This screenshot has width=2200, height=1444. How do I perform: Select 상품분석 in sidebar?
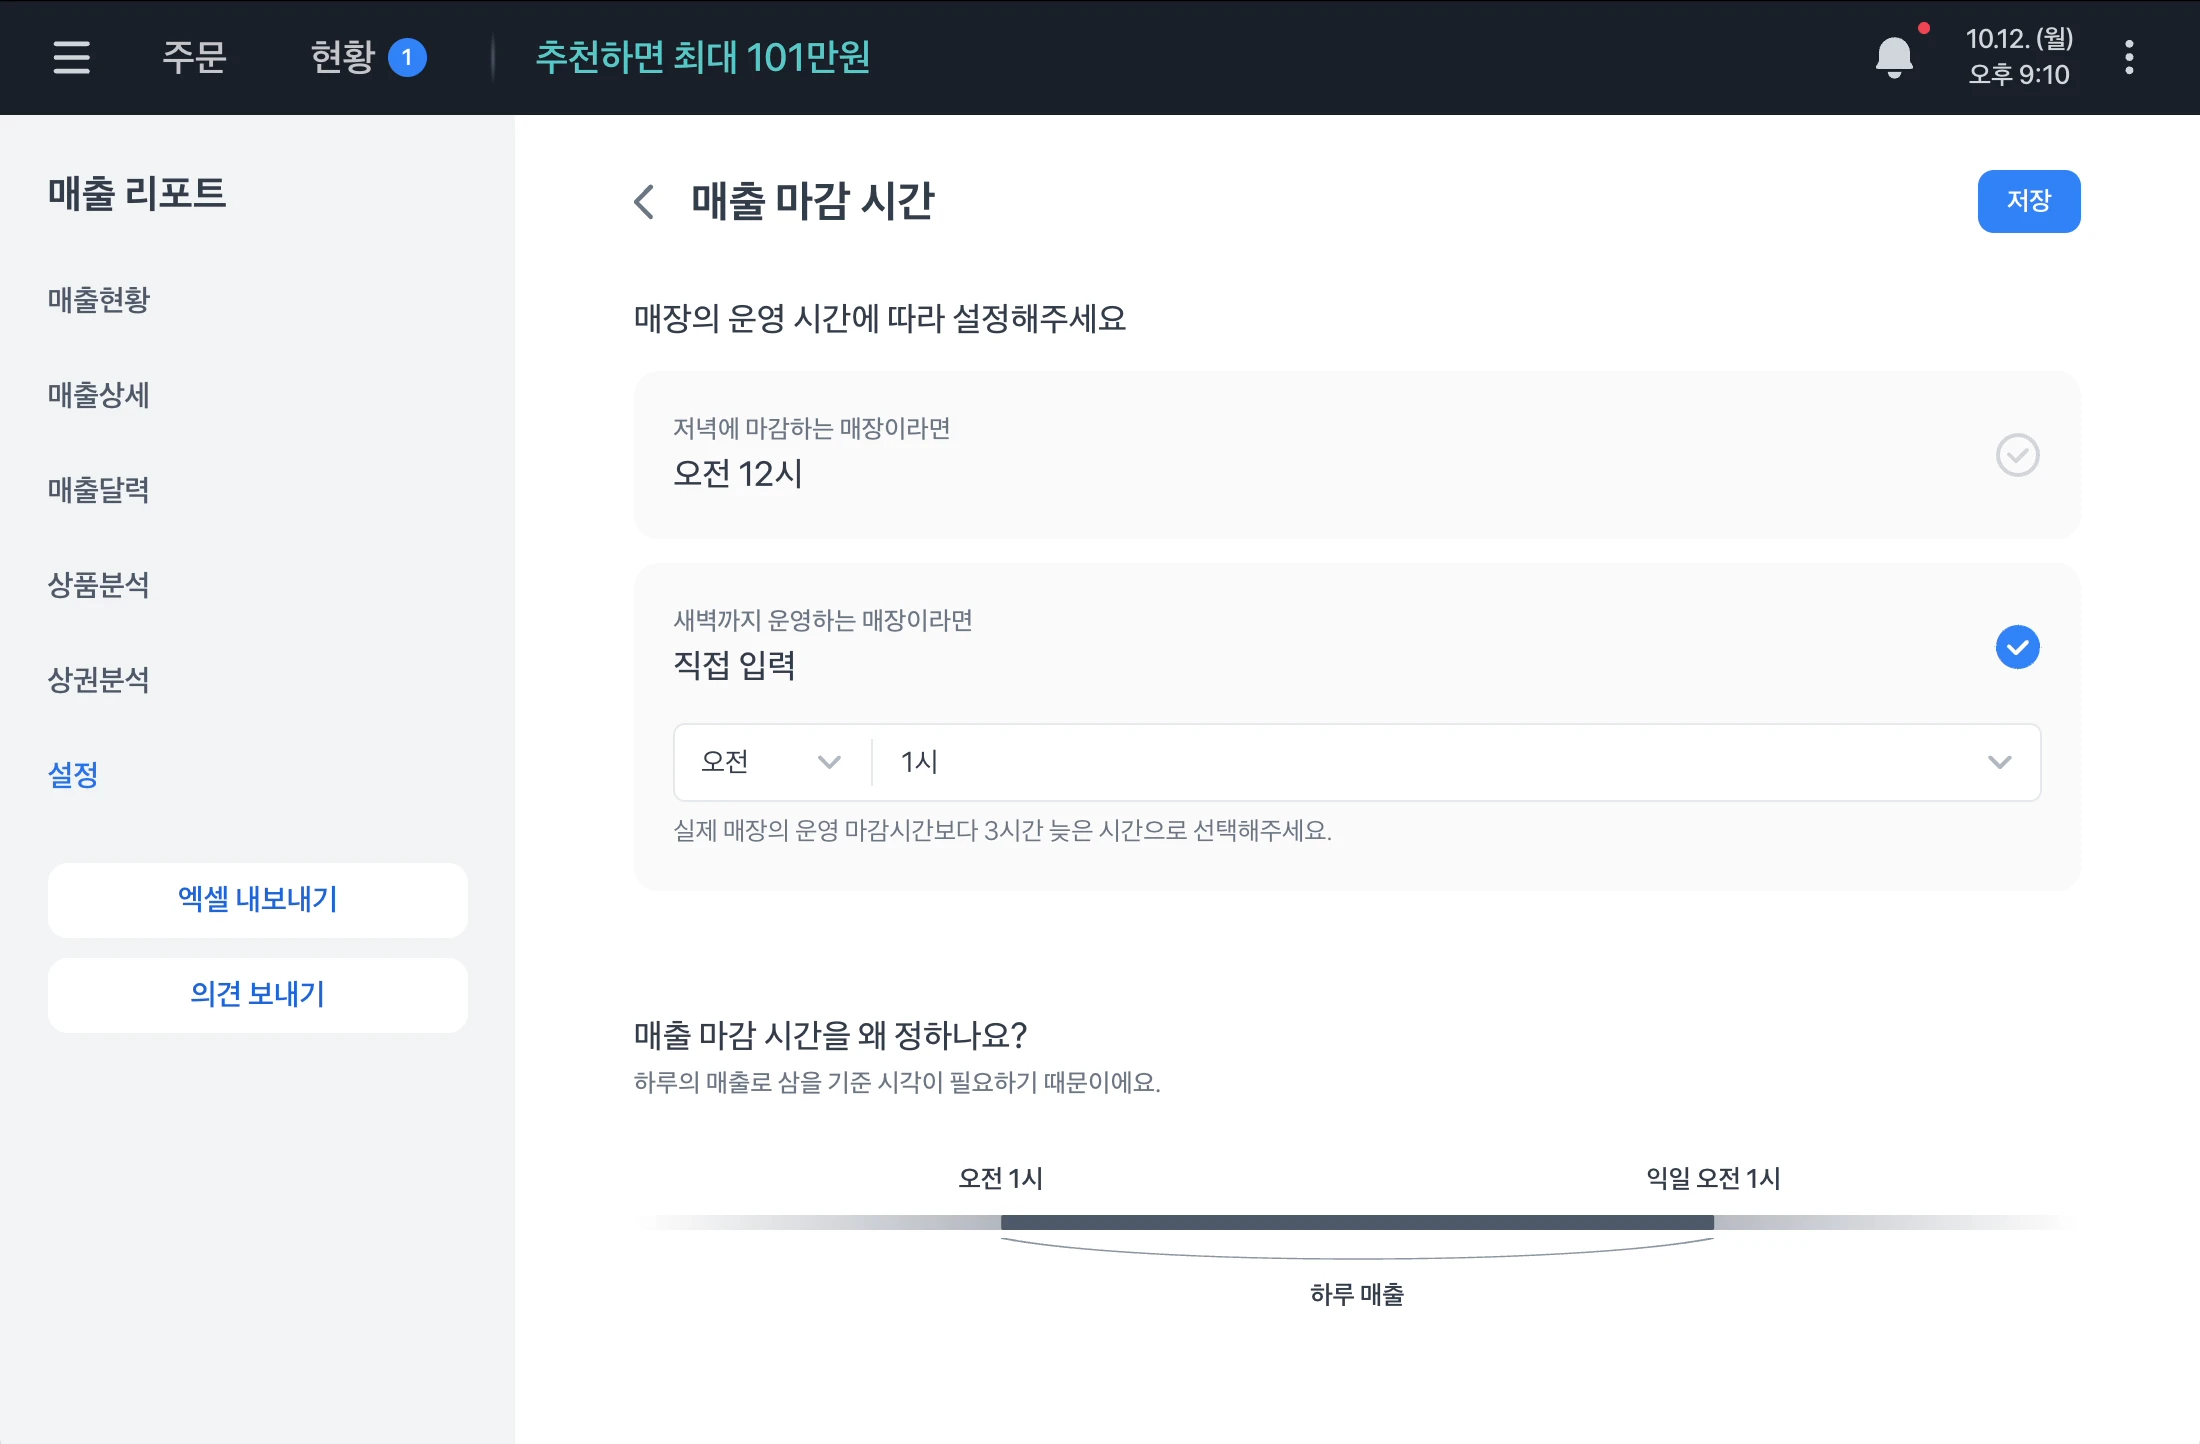click(99, 585)
